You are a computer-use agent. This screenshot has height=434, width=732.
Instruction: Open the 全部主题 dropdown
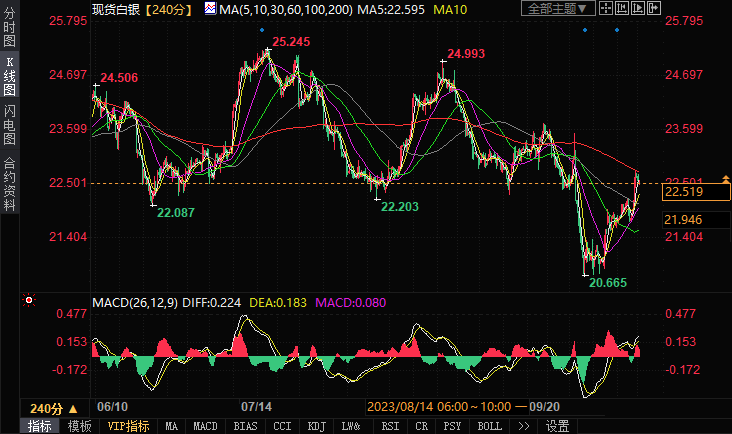(558, 8)
